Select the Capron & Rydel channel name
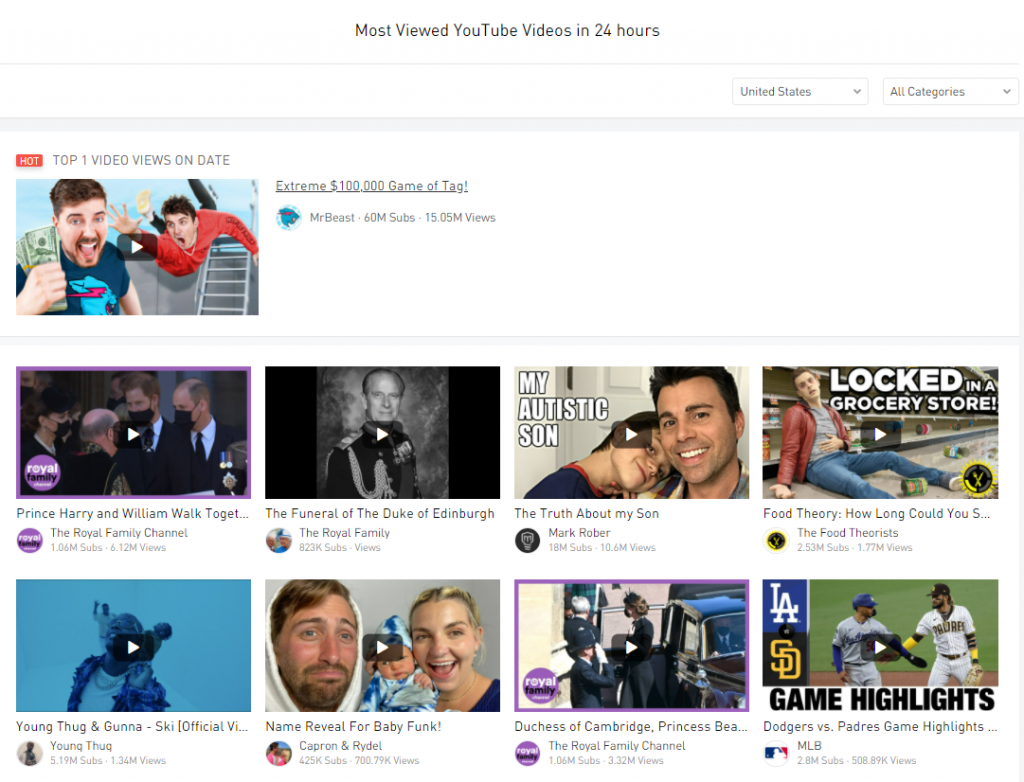The width and height of the screenshot is (1024, 782). tap(340, 746)
